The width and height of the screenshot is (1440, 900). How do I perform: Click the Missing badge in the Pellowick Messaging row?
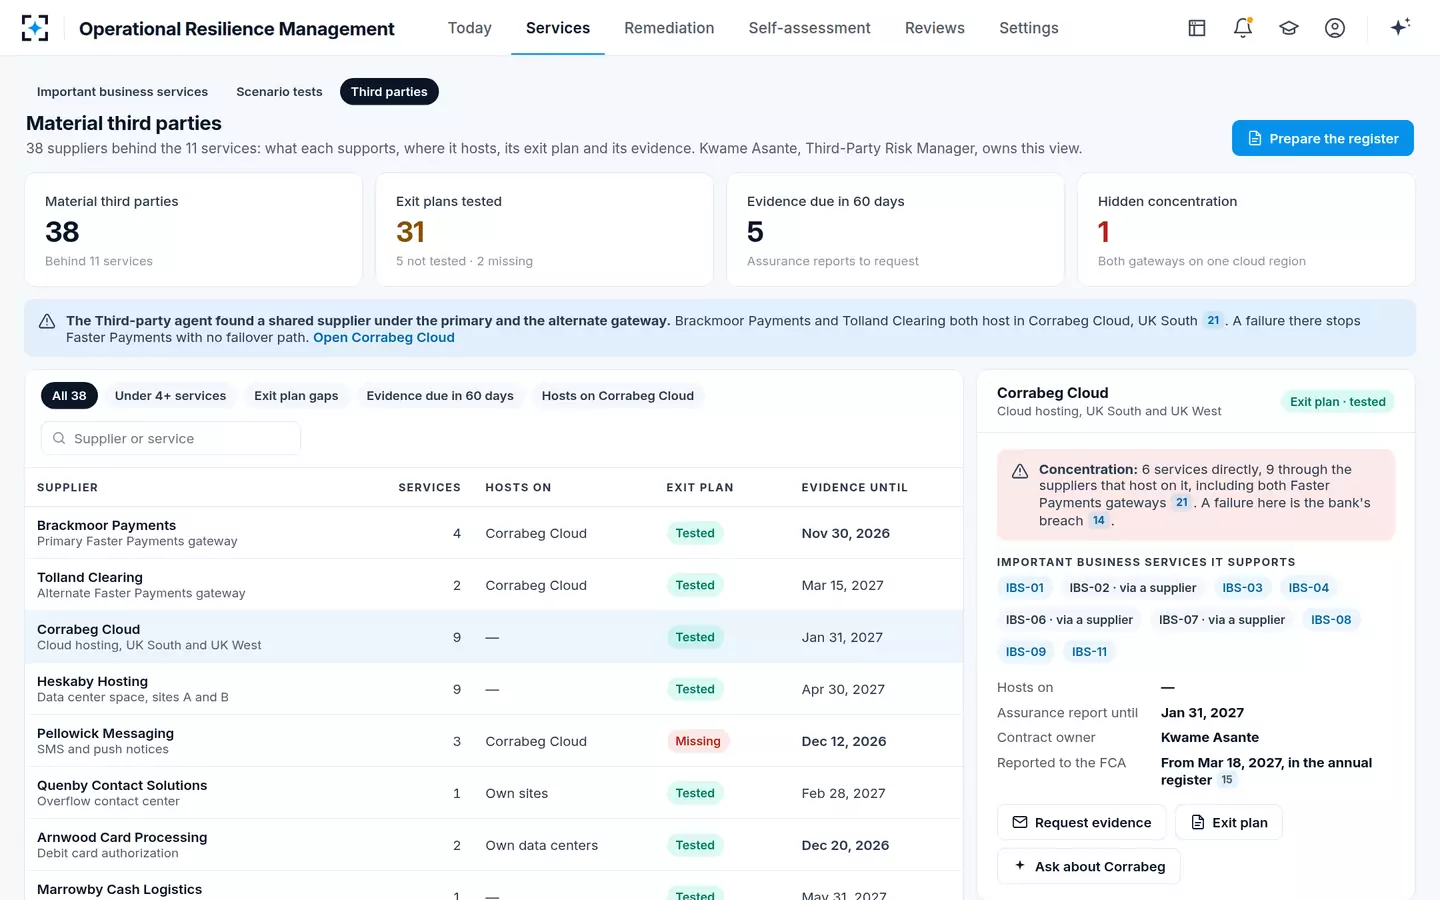tap(697, 741)
